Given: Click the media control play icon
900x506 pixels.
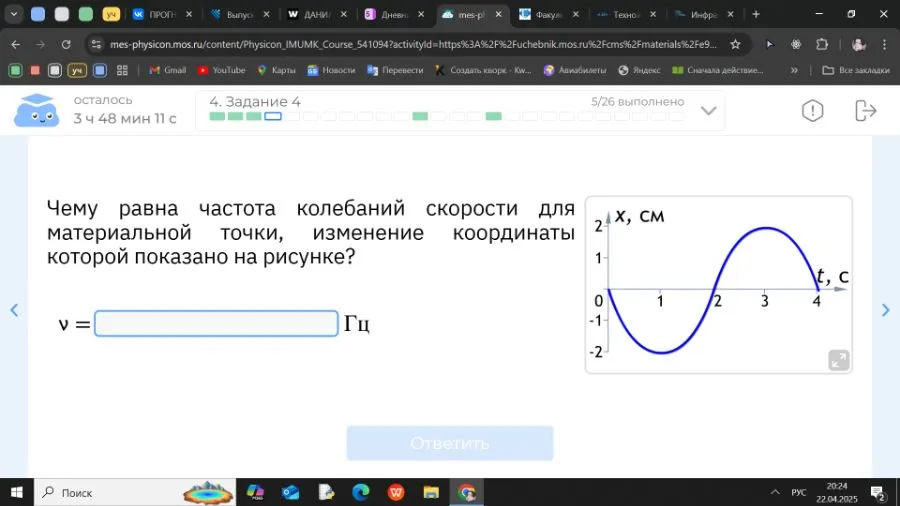Looking at the screenshot, I should [770, 44].
